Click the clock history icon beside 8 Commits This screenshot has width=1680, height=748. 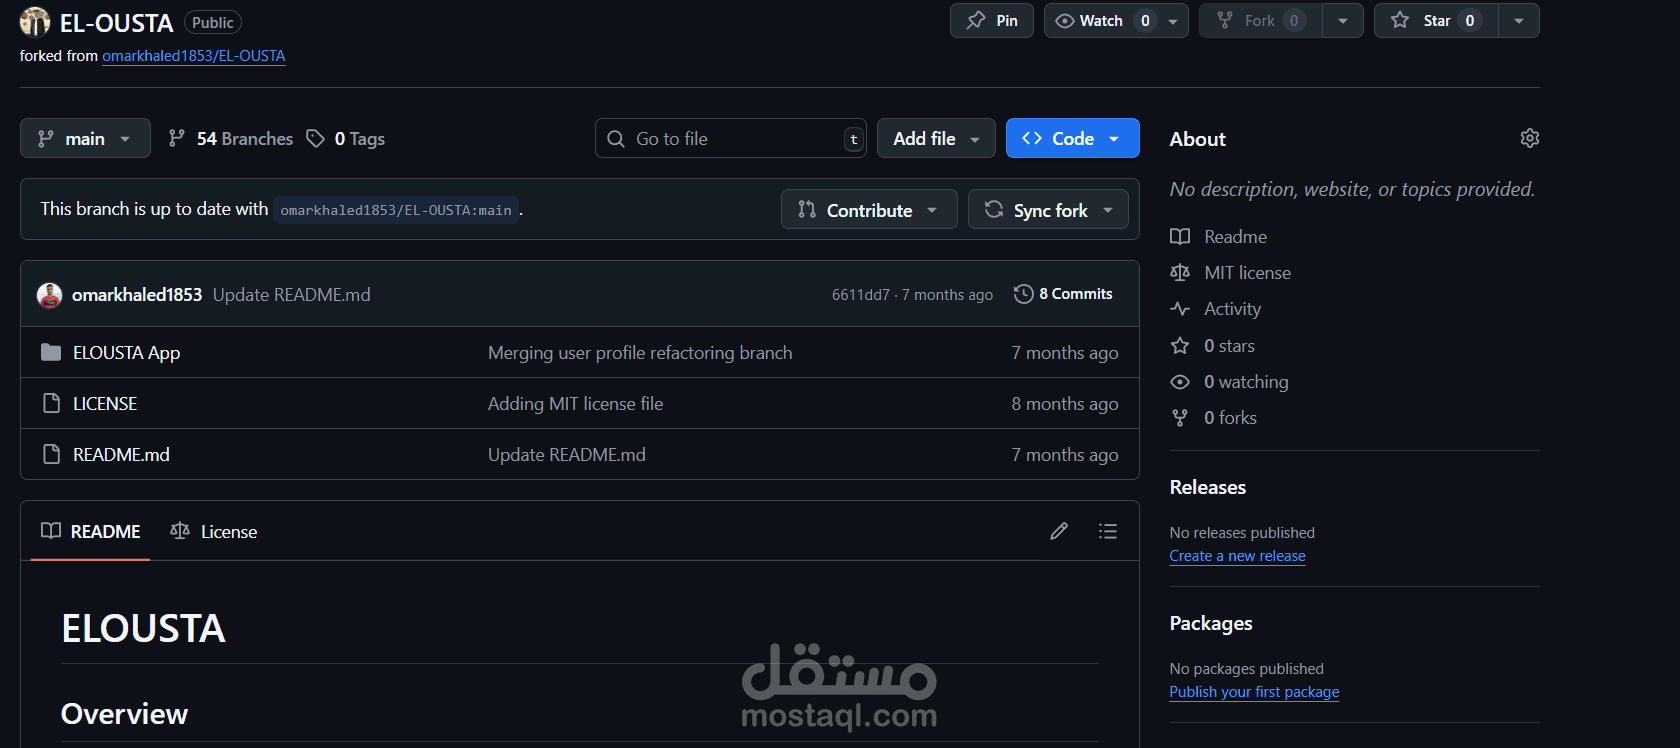click(1023, 294)
